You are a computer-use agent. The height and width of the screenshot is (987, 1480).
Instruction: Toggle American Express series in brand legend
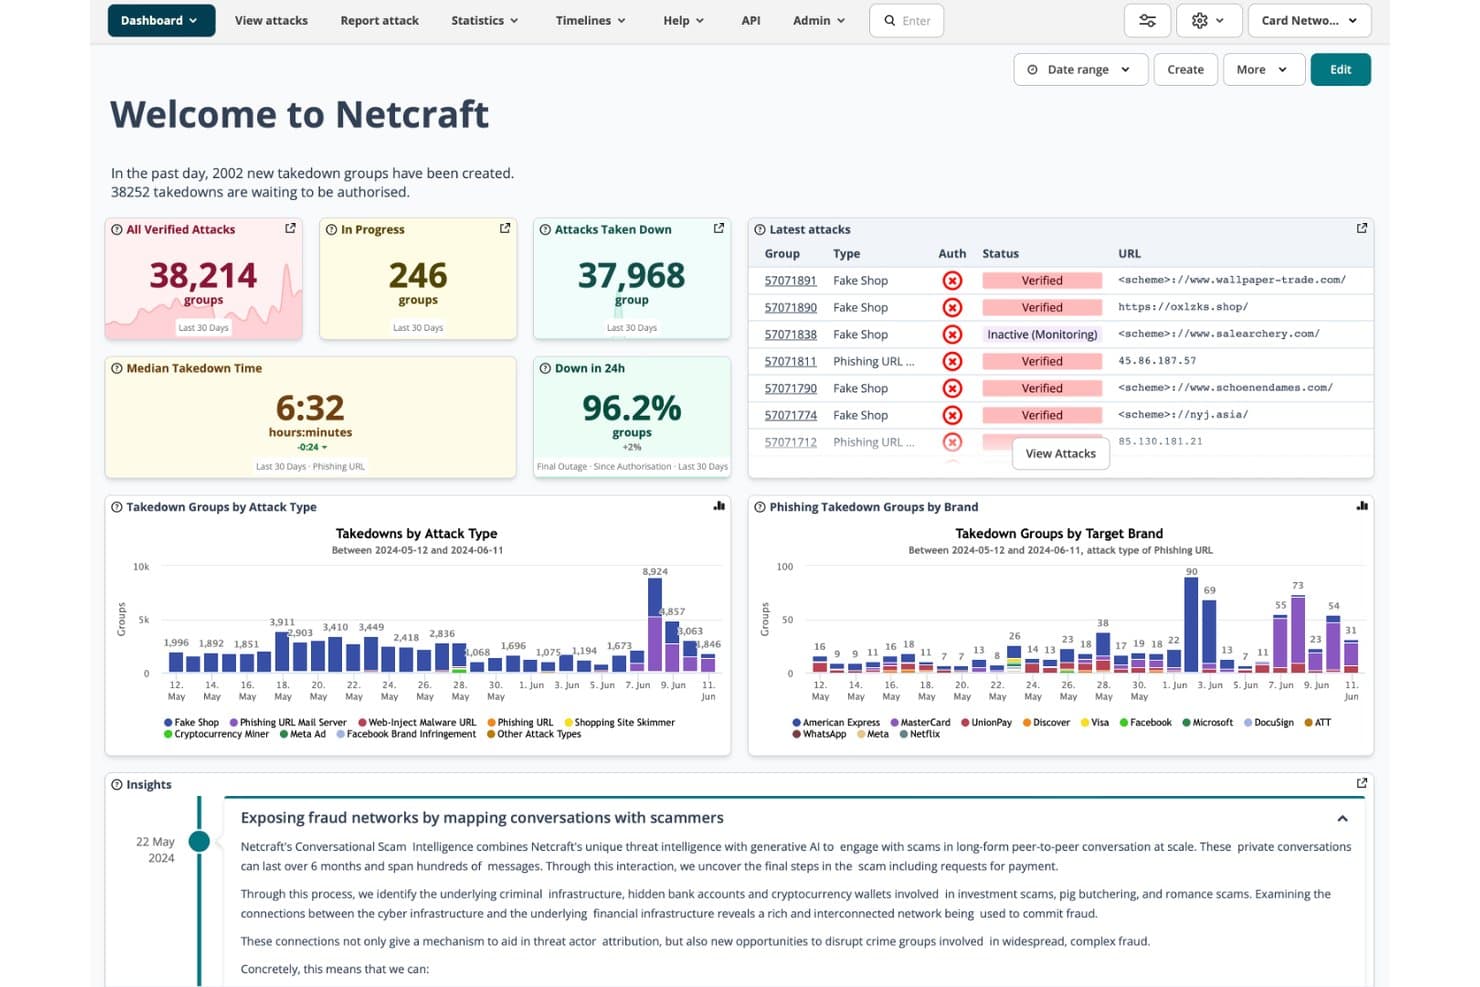836,722
